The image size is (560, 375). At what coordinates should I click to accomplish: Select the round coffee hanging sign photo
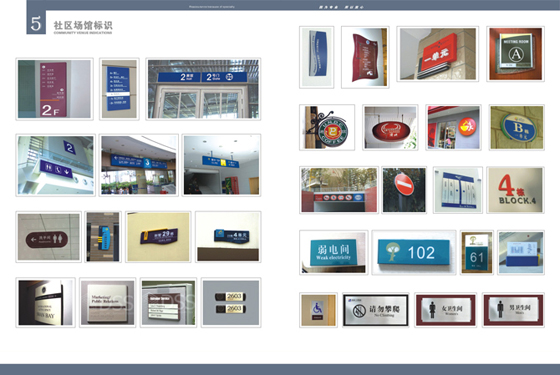tap(327, 128)
